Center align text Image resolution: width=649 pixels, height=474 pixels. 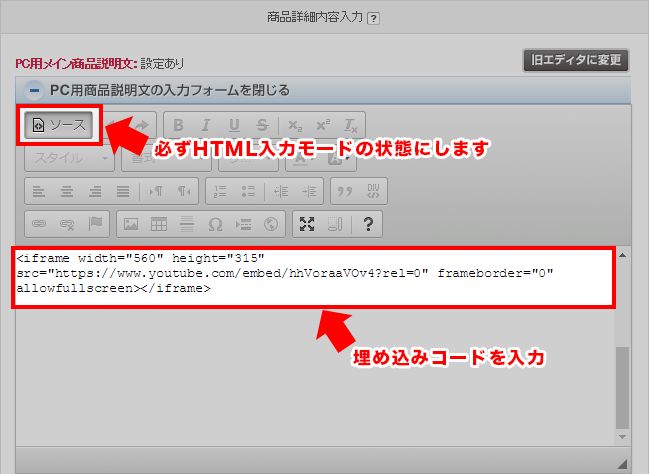coord(67,191)
